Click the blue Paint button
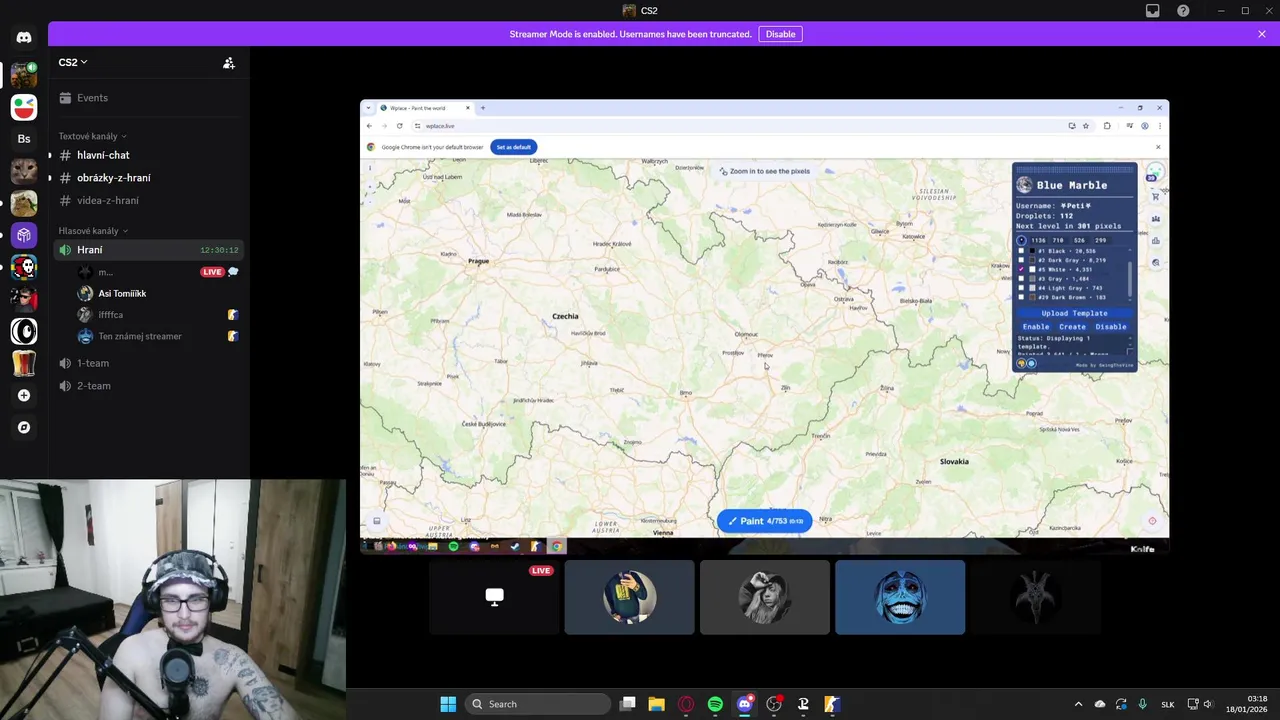1280x720 pixels. 764,521
